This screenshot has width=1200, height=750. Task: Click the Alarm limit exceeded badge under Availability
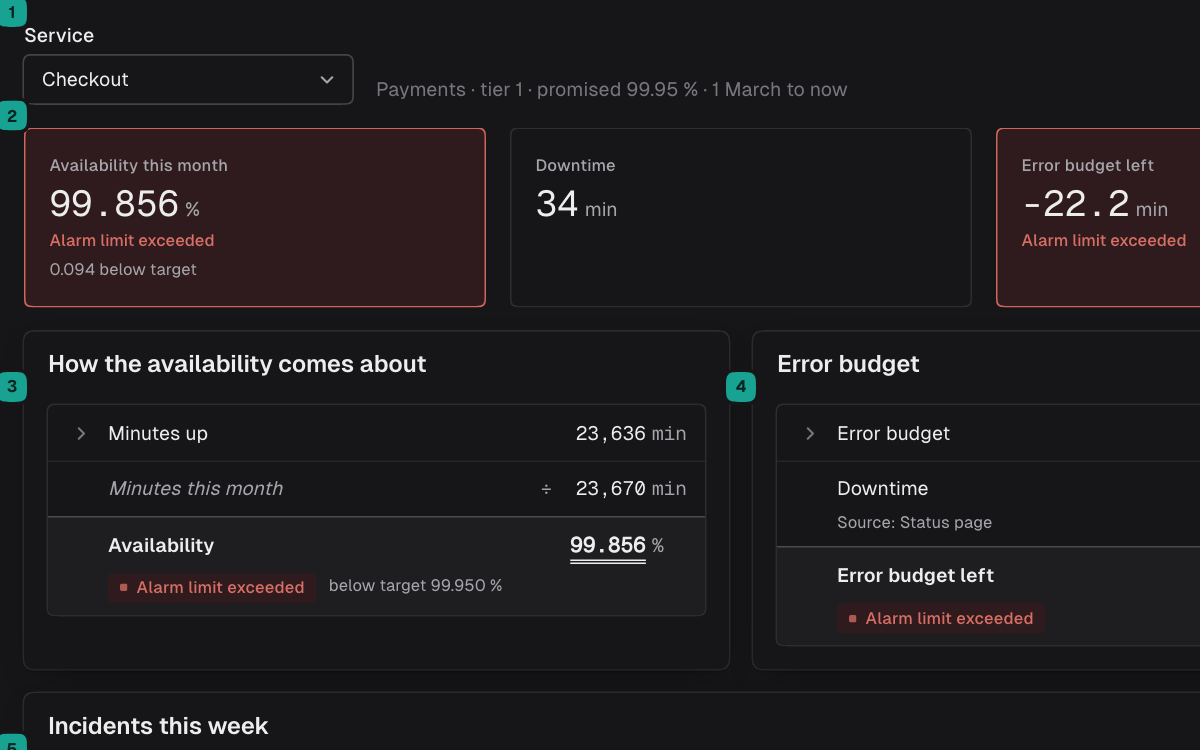point(212,588)
